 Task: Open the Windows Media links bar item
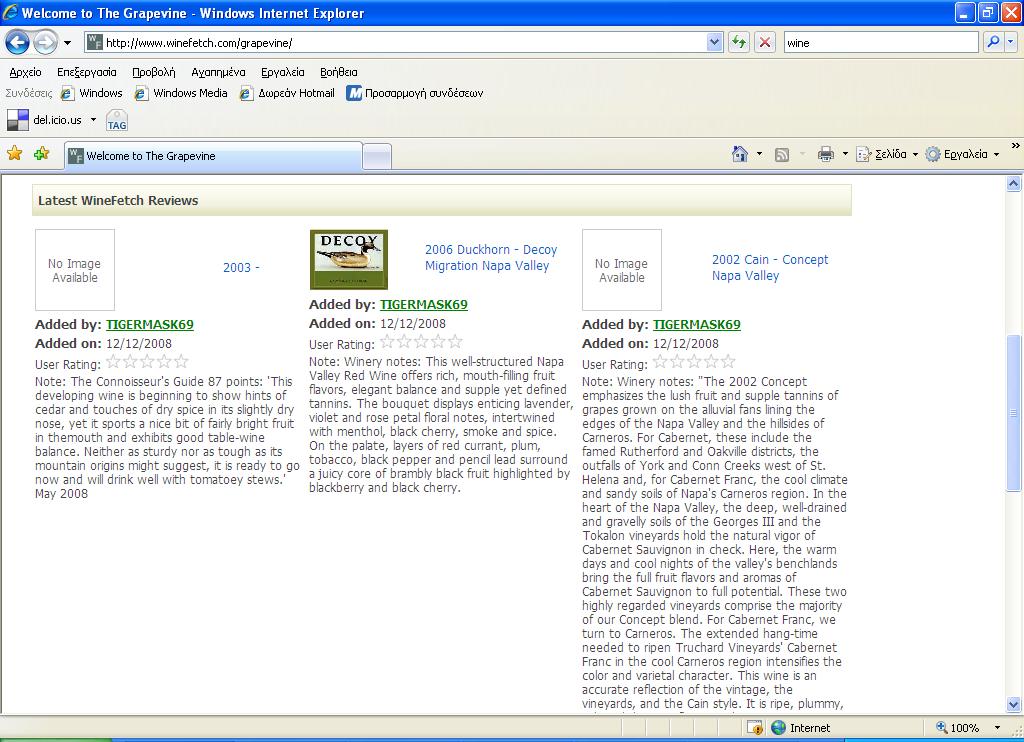coord(181,93)
